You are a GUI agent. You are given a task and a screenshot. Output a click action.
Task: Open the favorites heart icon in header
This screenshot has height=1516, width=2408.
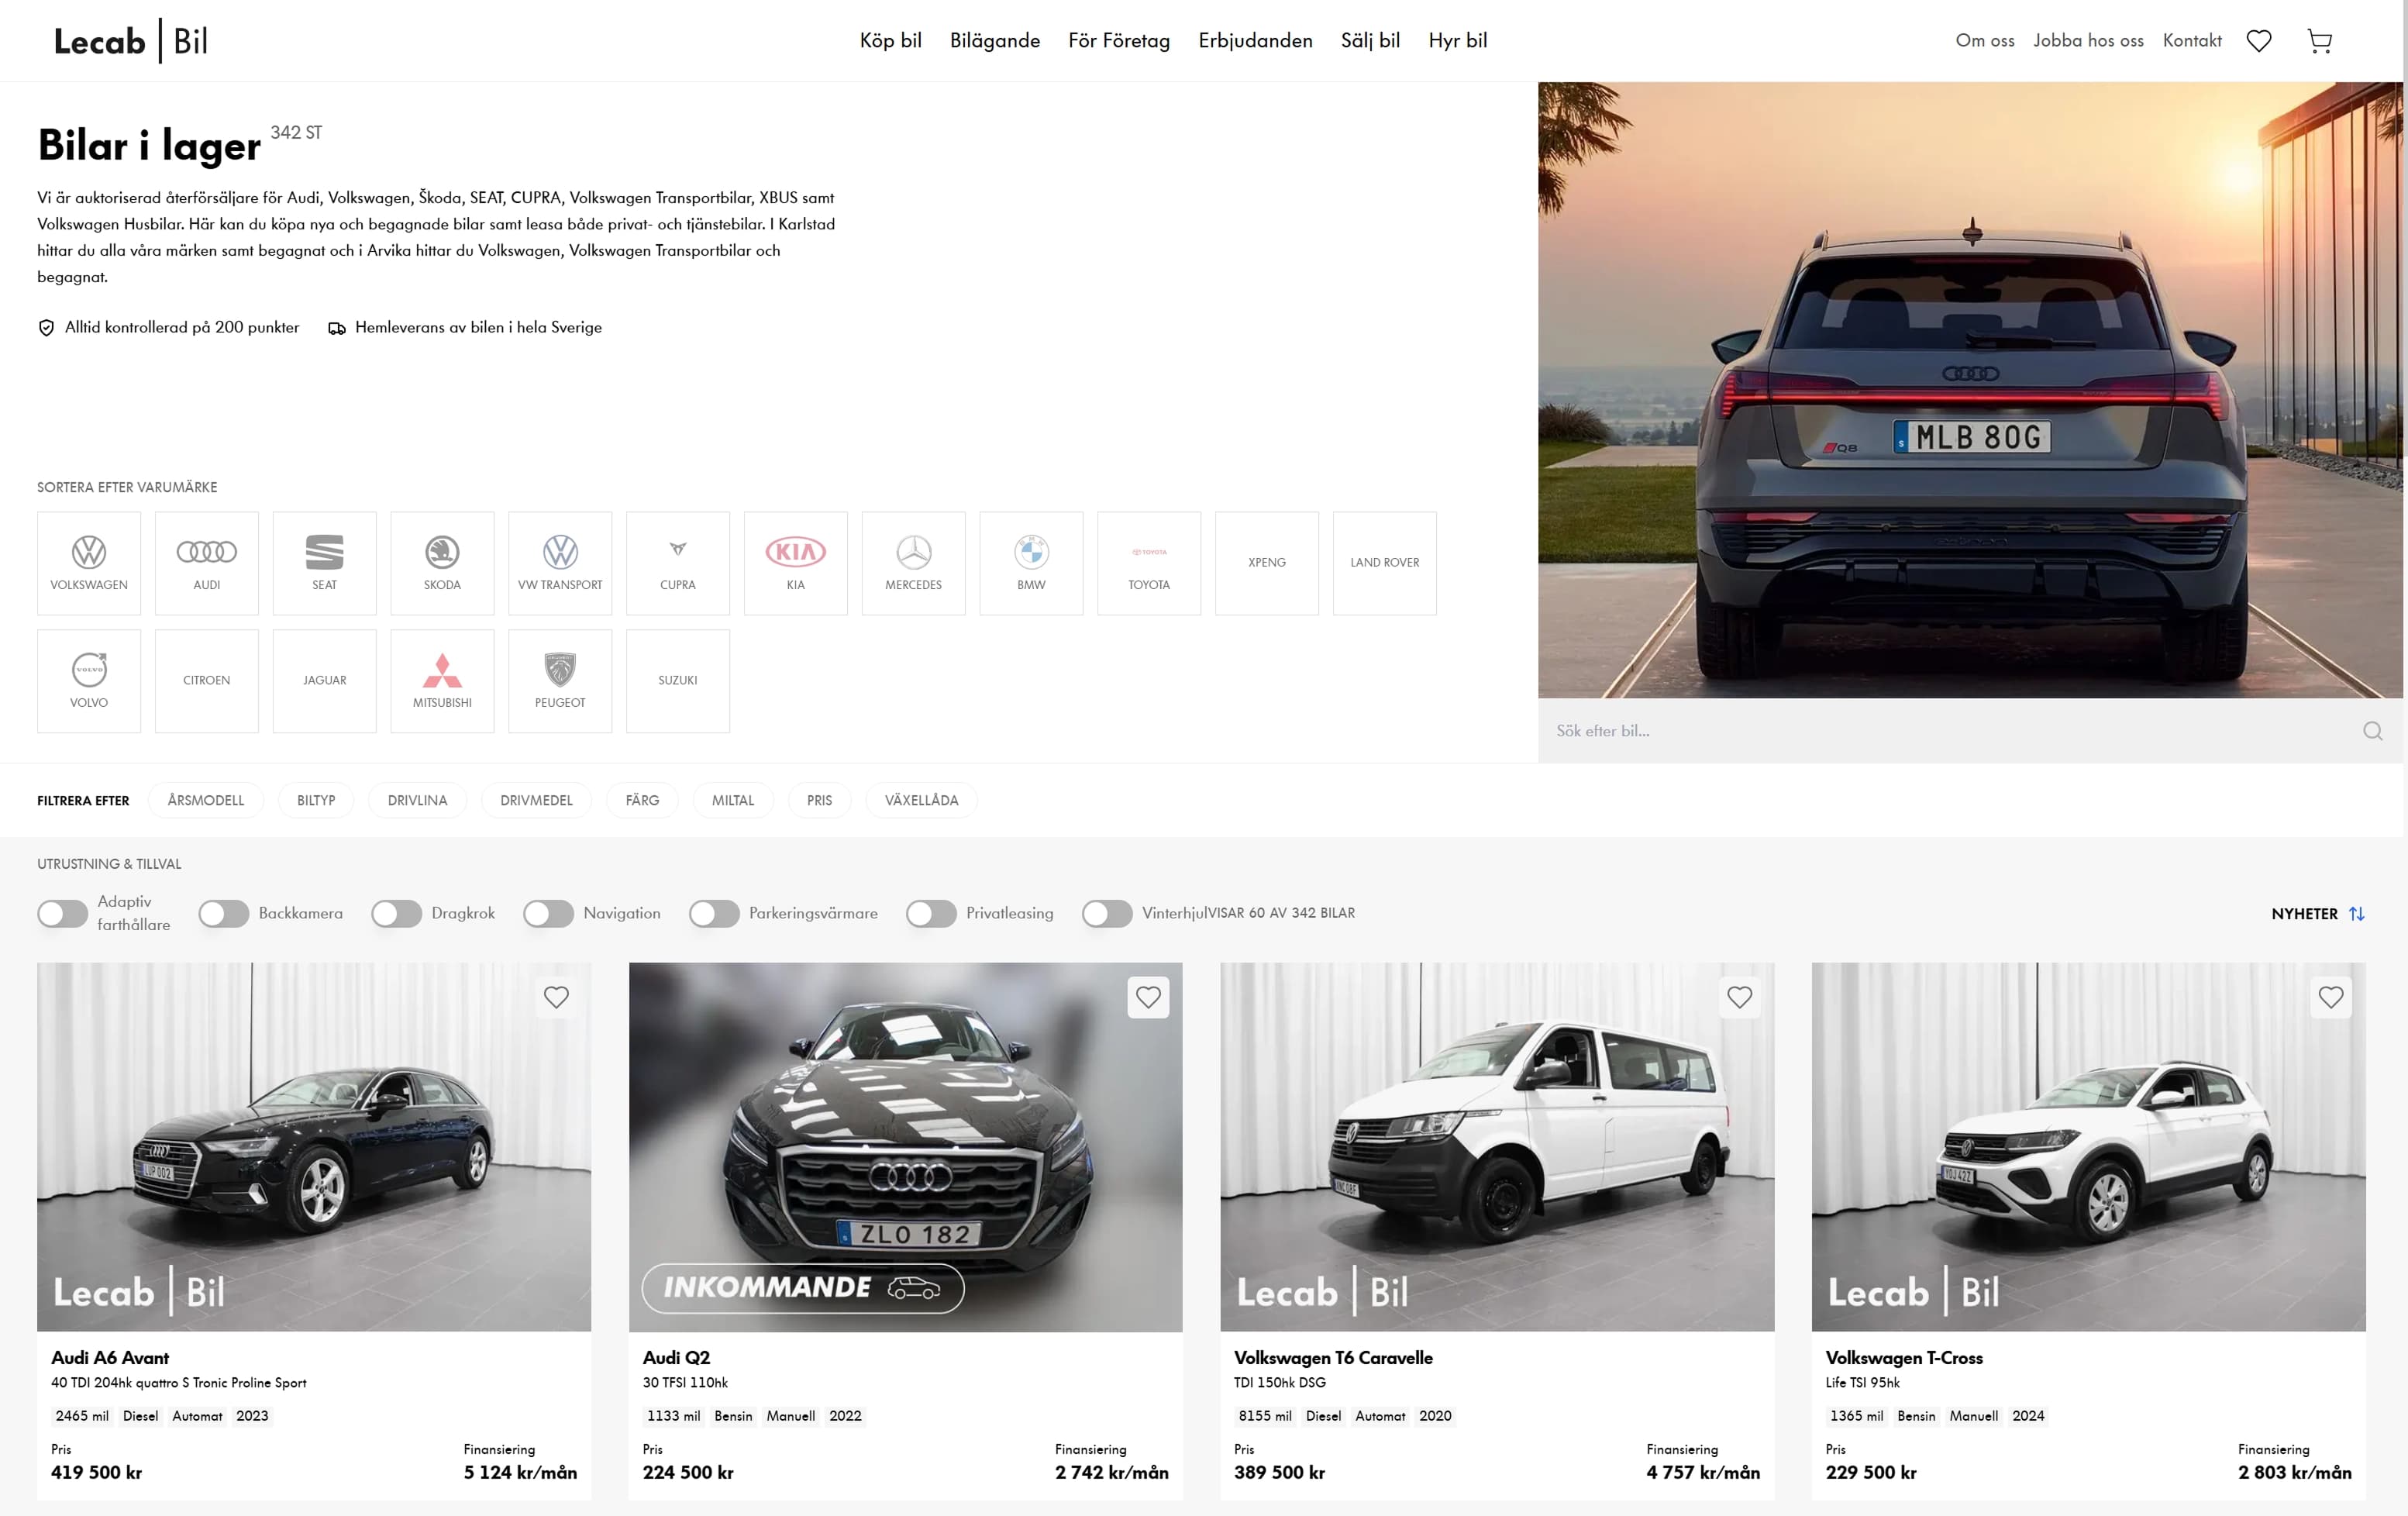(2259, 41)
